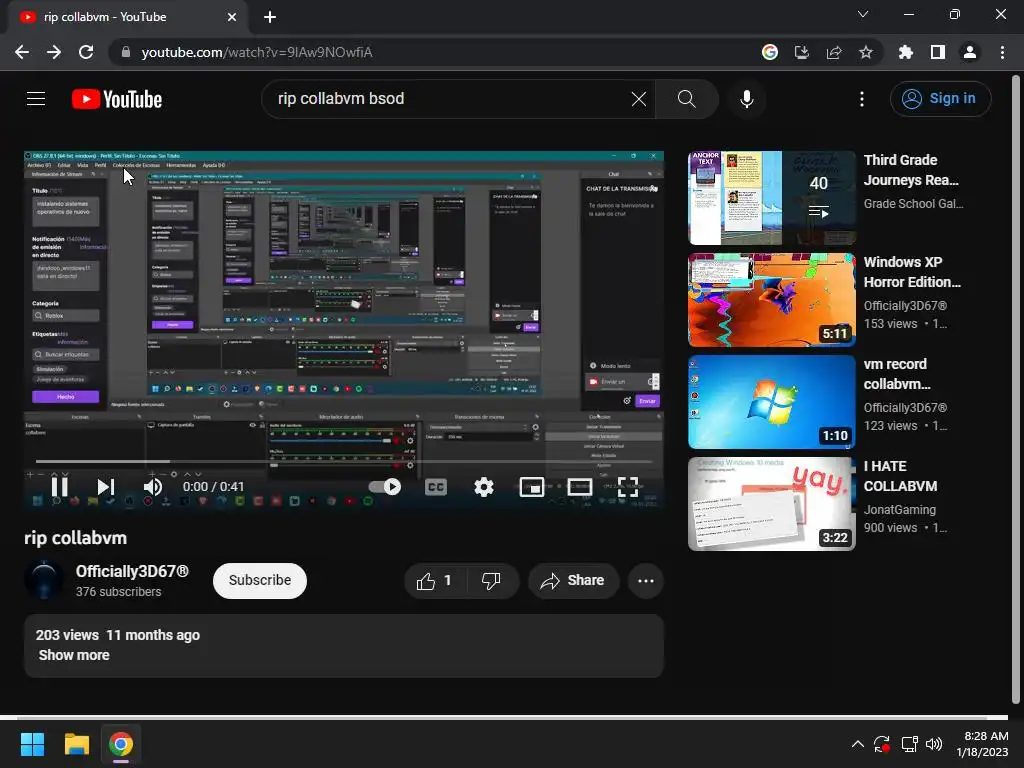Clear the search box text
This screenshot has width=1024, height=768.
639,99
